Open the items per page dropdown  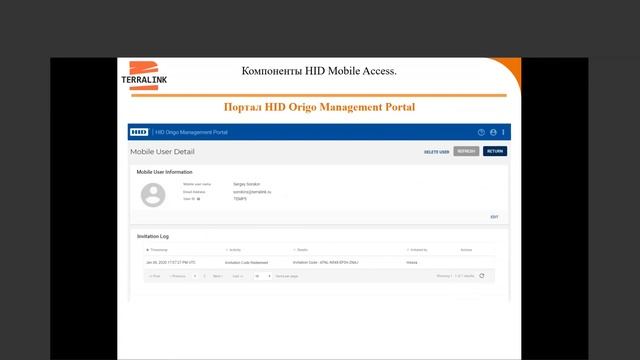coord(262,276)
